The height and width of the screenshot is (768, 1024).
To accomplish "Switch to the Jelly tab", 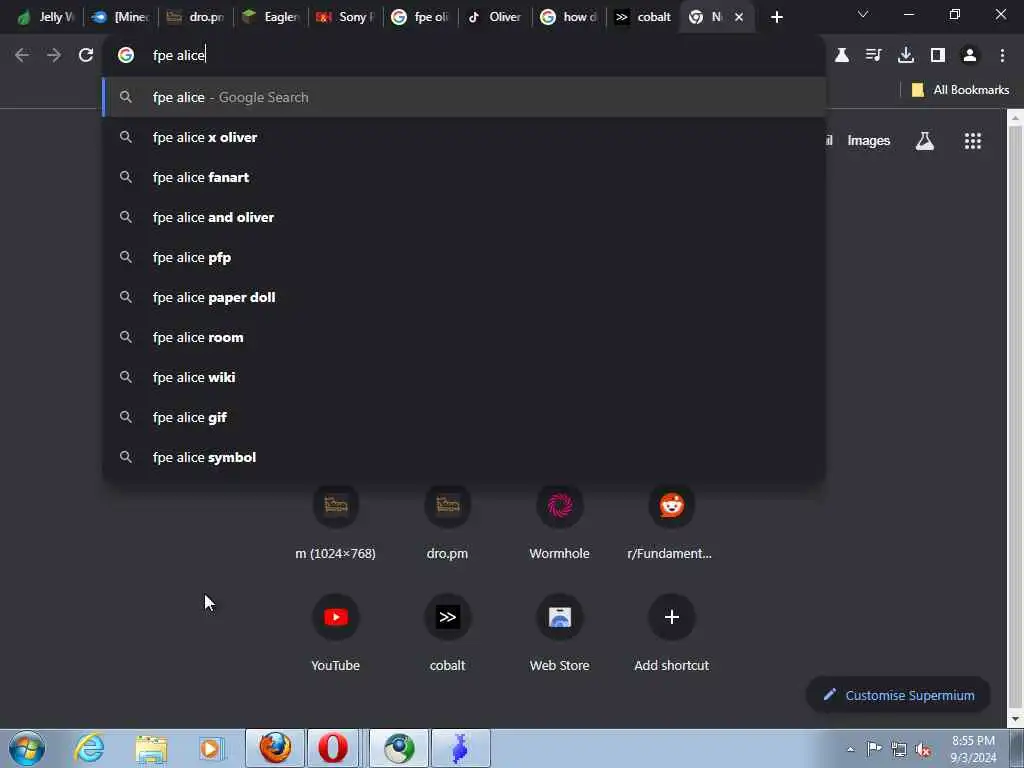I will [46, 17].
